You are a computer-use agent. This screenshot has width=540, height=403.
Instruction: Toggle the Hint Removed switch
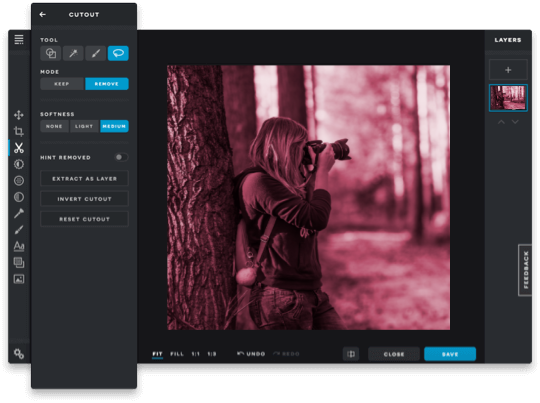121,157
